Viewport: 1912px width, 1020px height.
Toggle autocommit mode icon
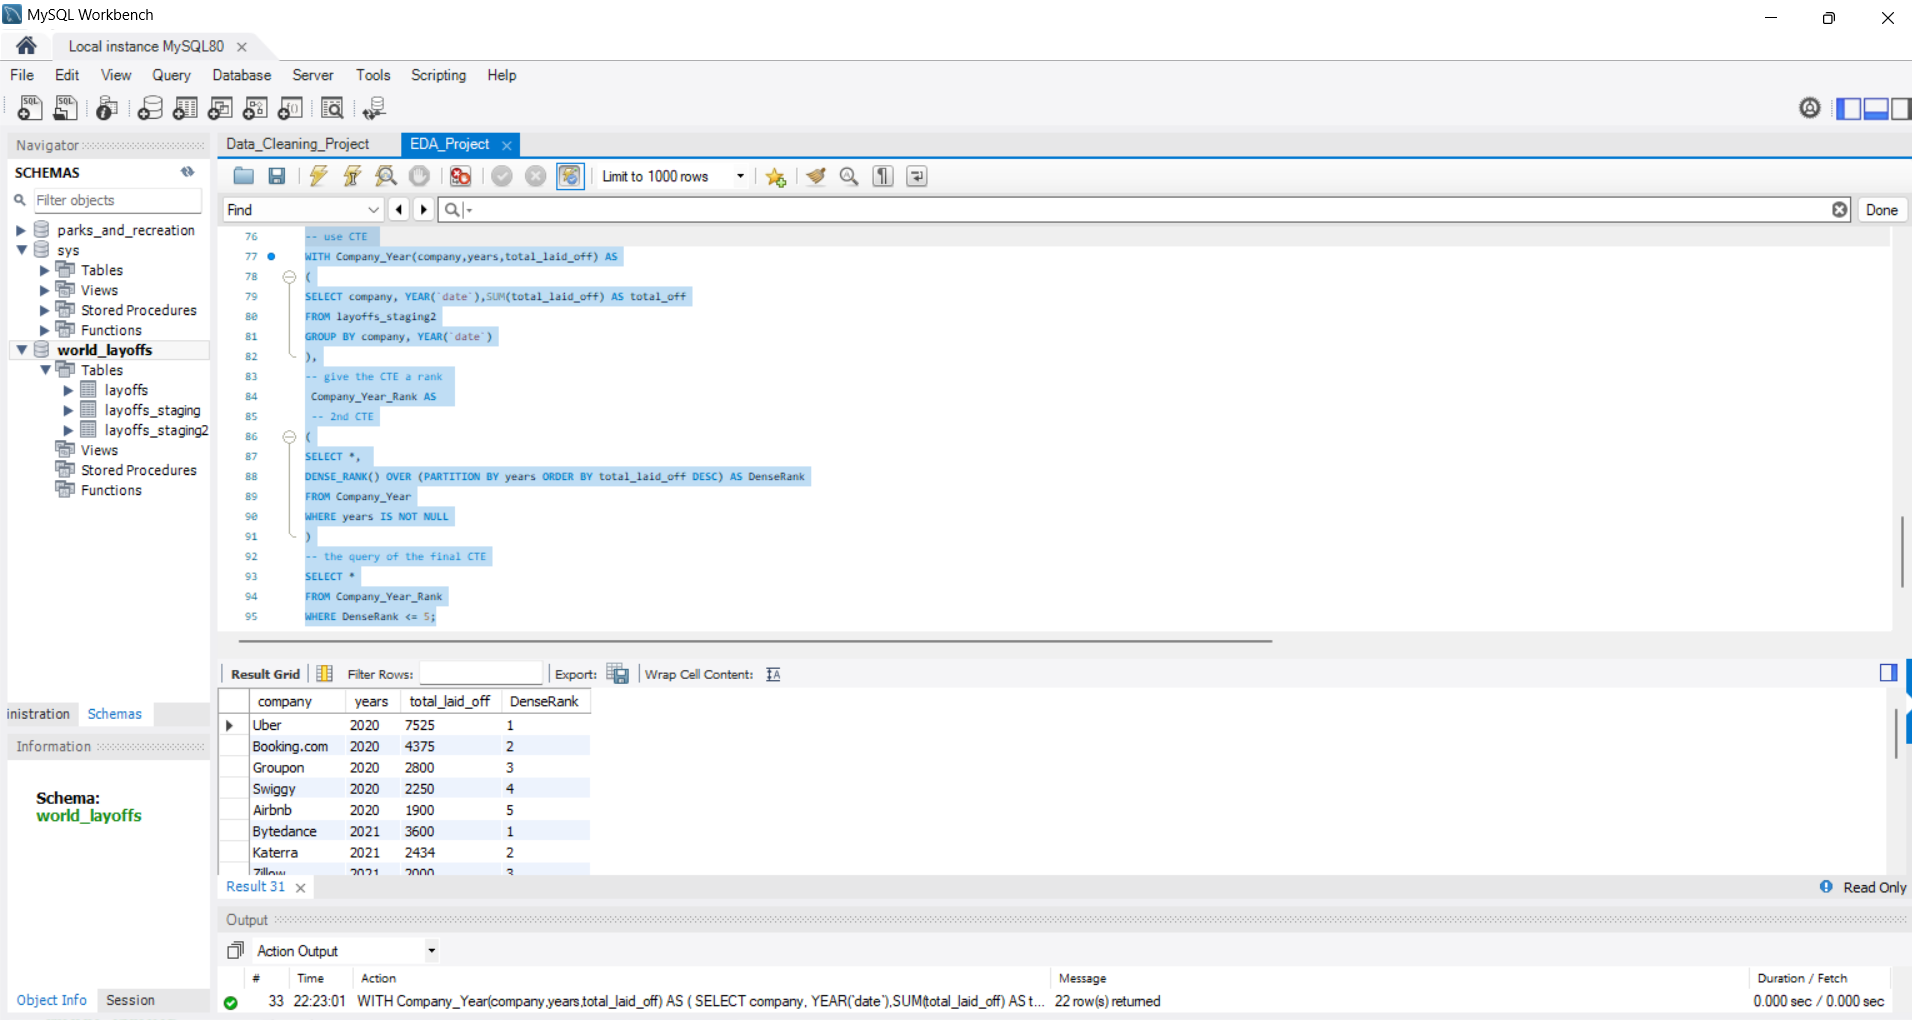[x=570, y=176]
